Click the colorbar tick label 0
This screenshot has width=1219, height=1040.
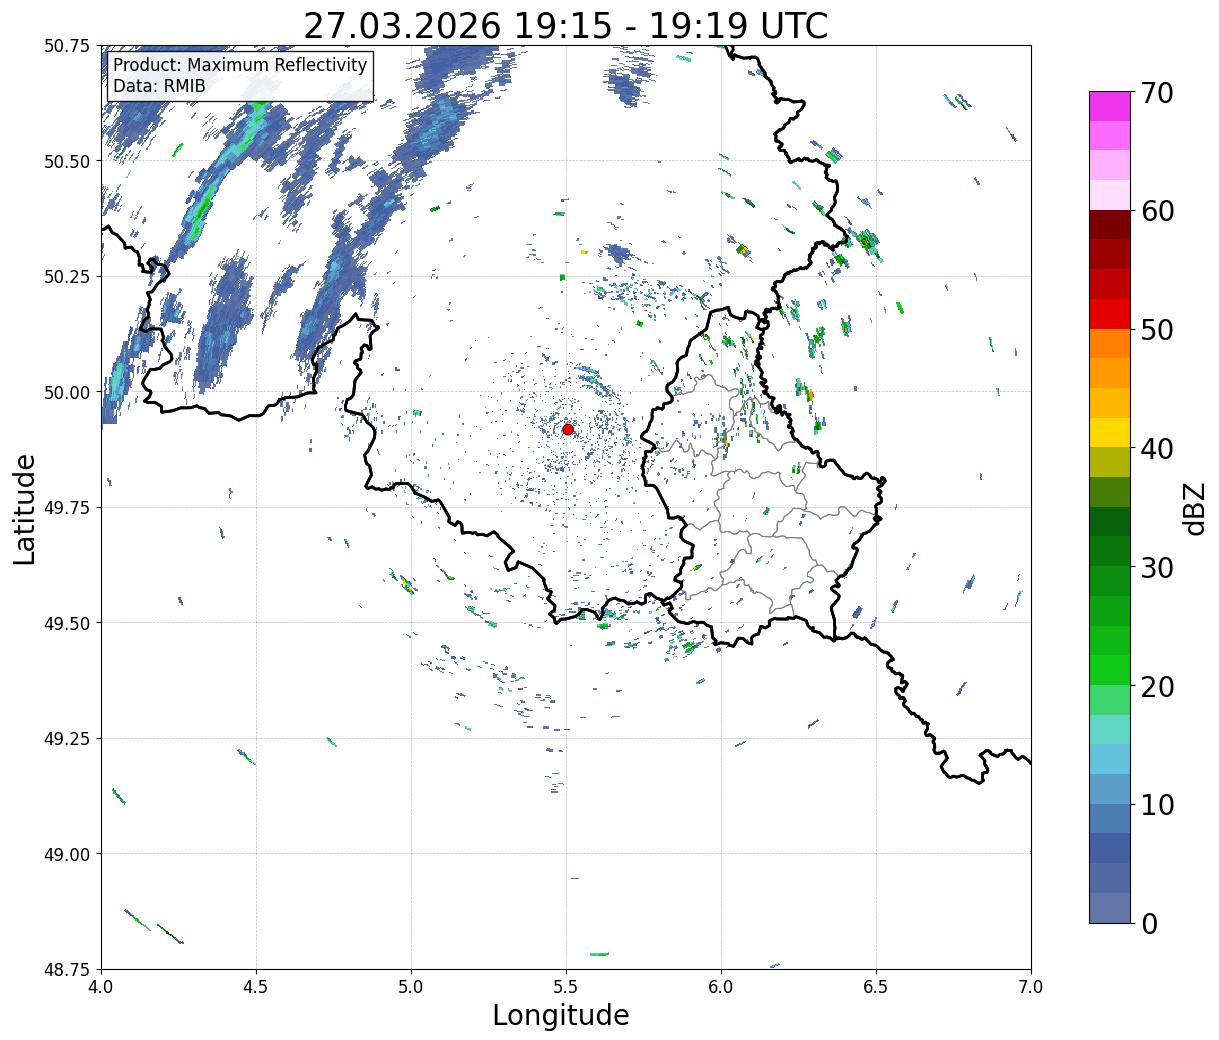(1149, 924)
